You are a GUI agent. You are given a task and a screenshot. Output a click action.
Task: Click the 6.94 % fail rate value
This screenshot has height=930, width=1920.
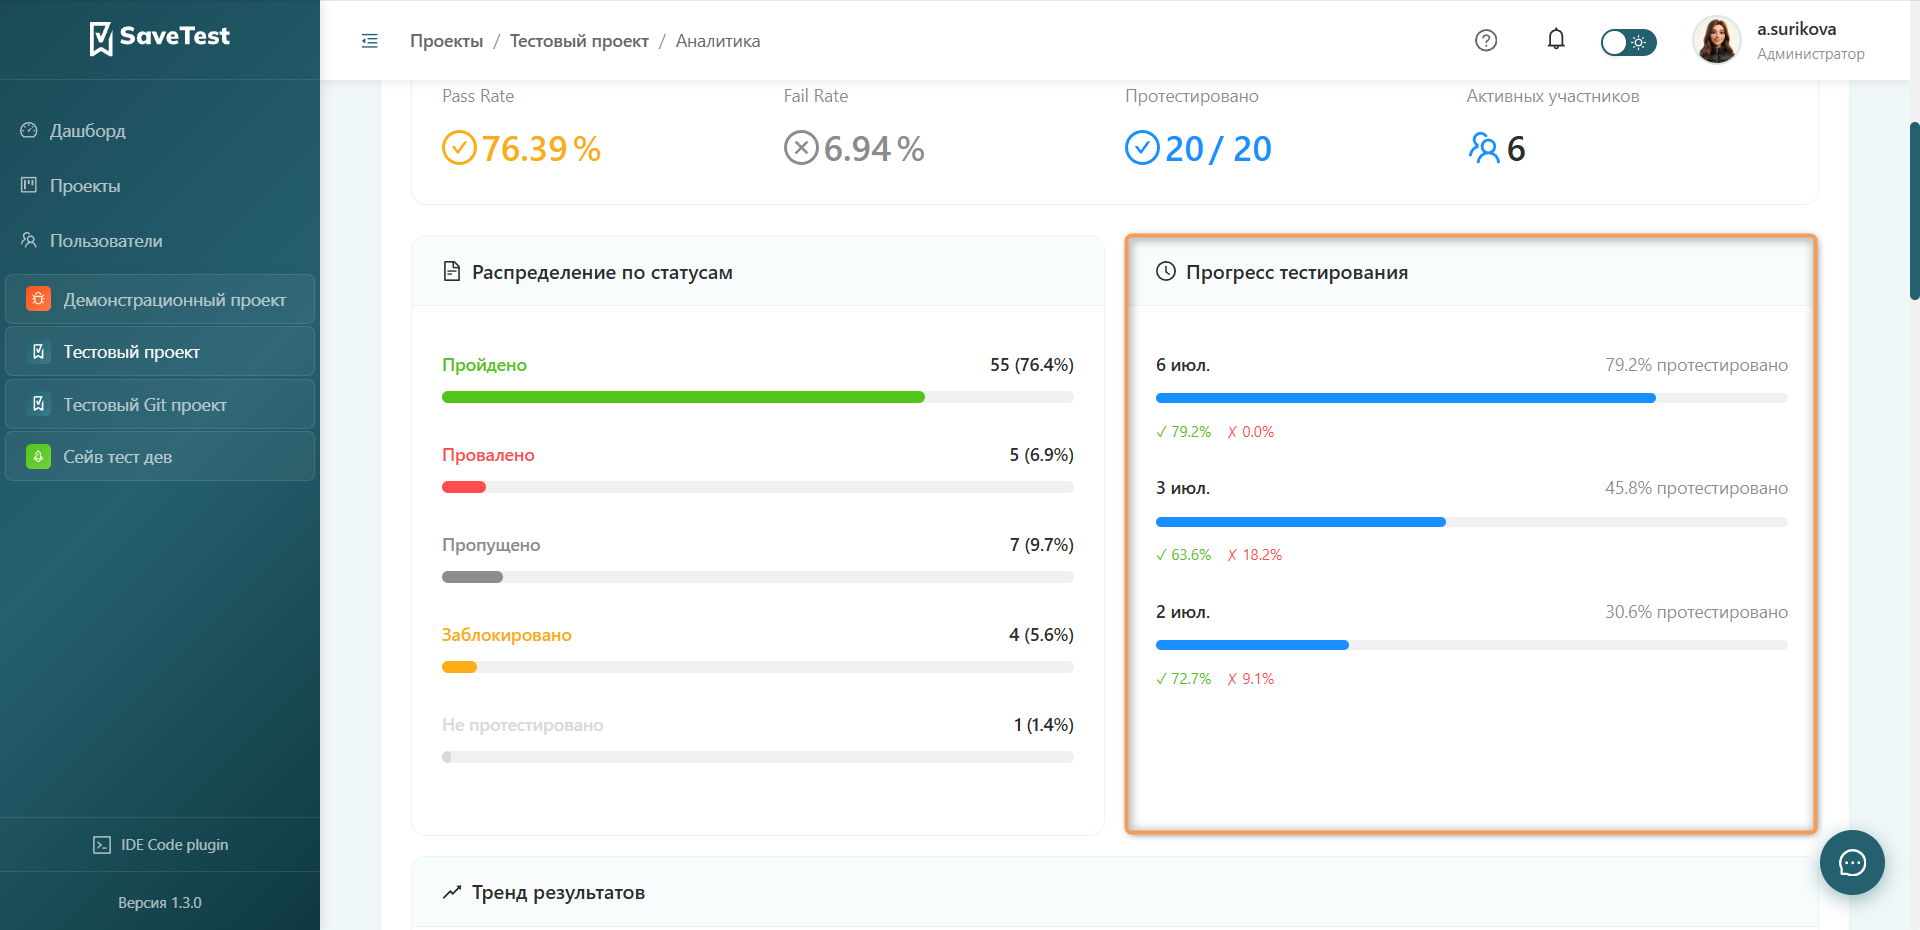tap(874, 149)
